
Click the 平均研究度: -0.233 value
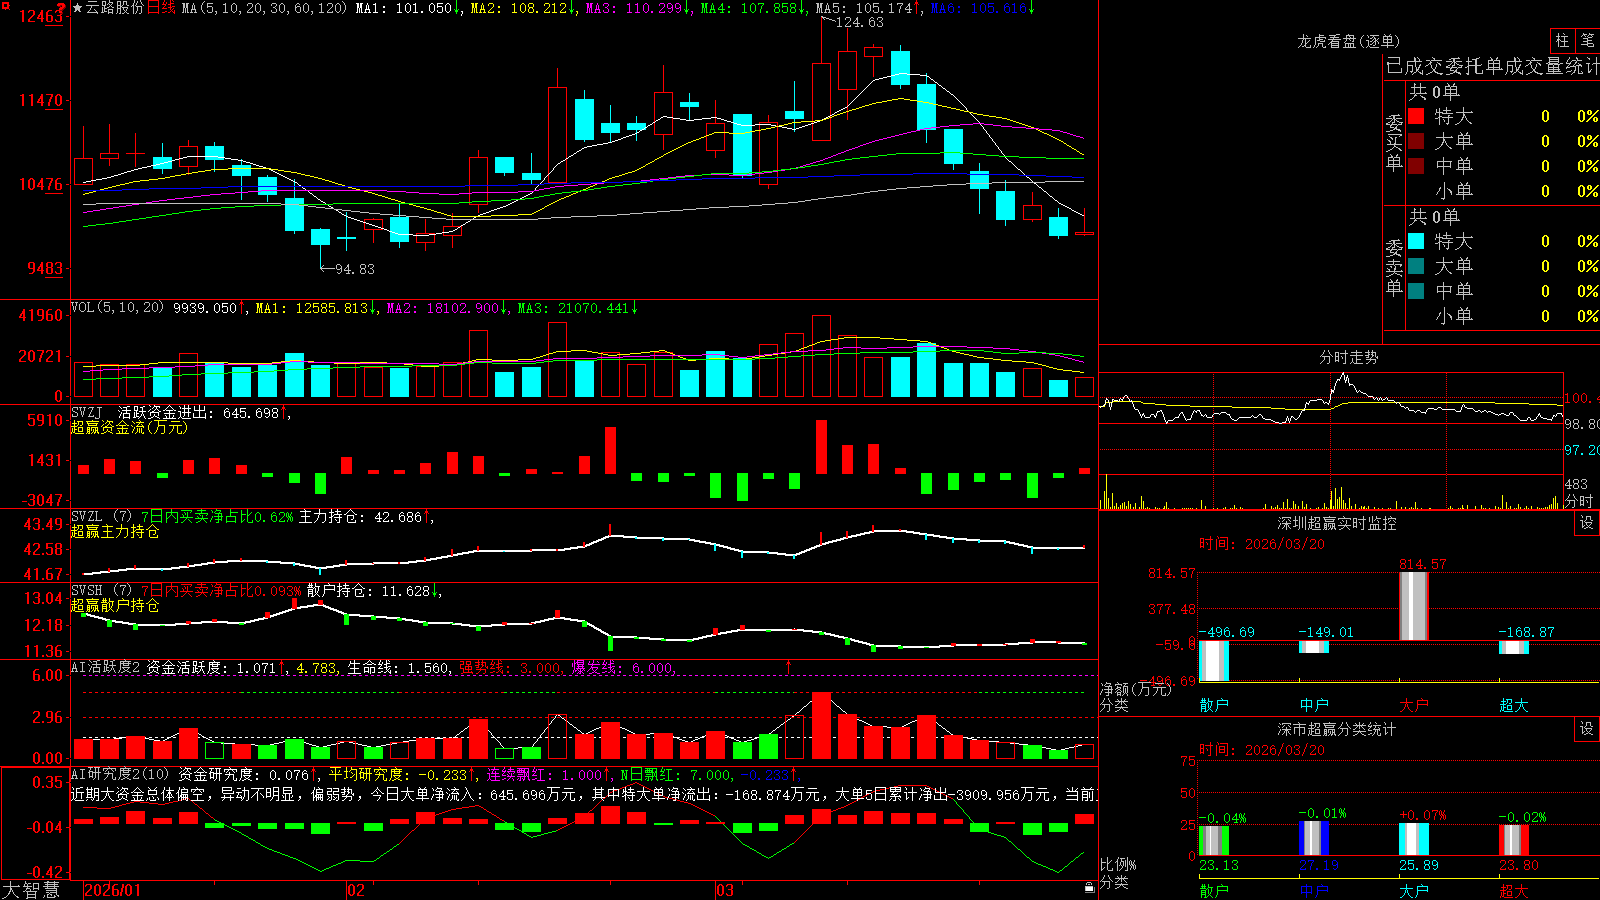[x=400, y=774]
